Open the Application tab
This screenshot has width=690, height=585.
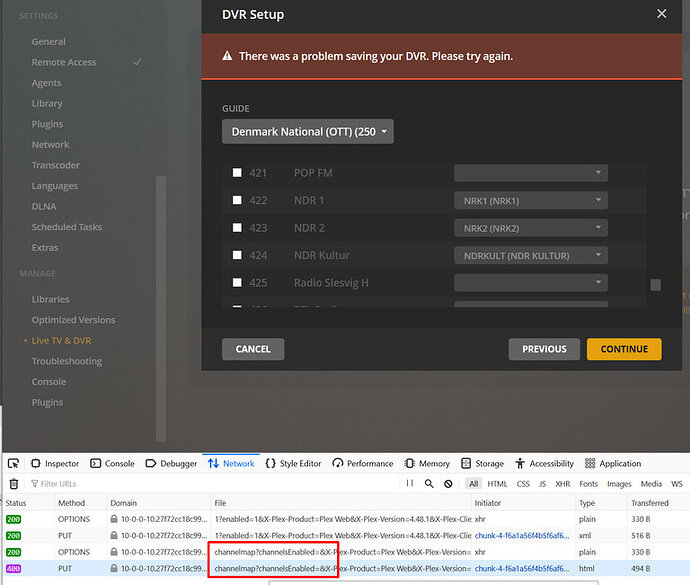pyautogui.click(x=613, y=464)
